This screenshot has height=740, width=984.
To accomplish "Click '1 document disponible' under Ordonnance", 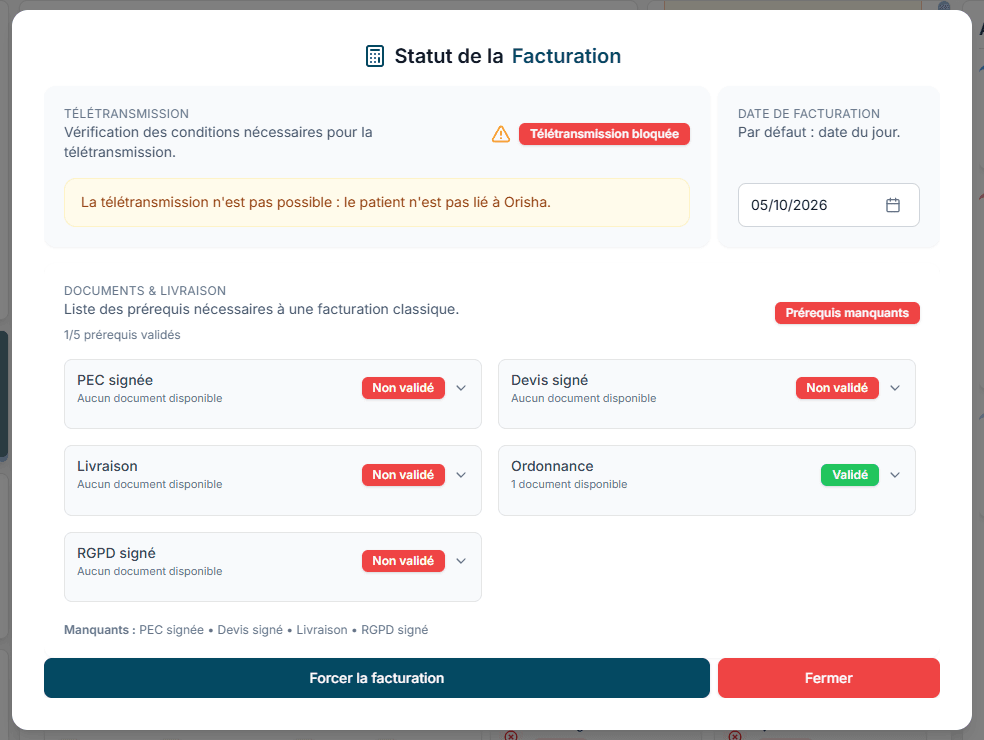I will pos(569,484).
